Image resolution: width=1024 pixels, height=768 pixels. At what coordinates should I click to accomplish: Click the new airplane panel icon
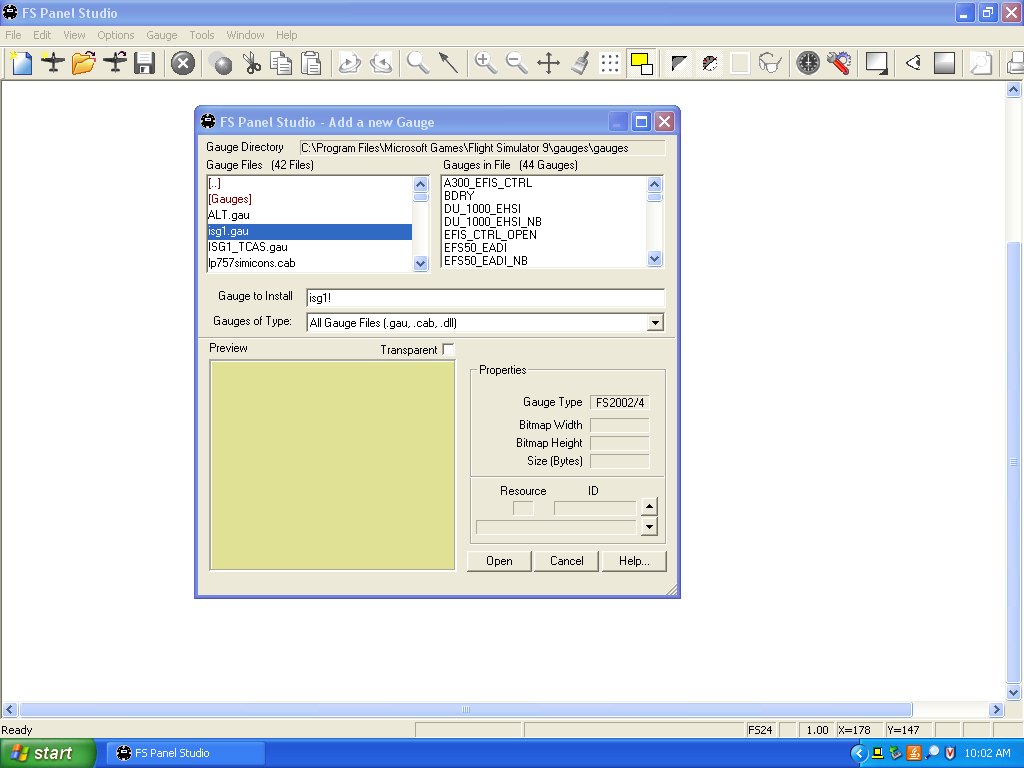click(x=52, y=63)
